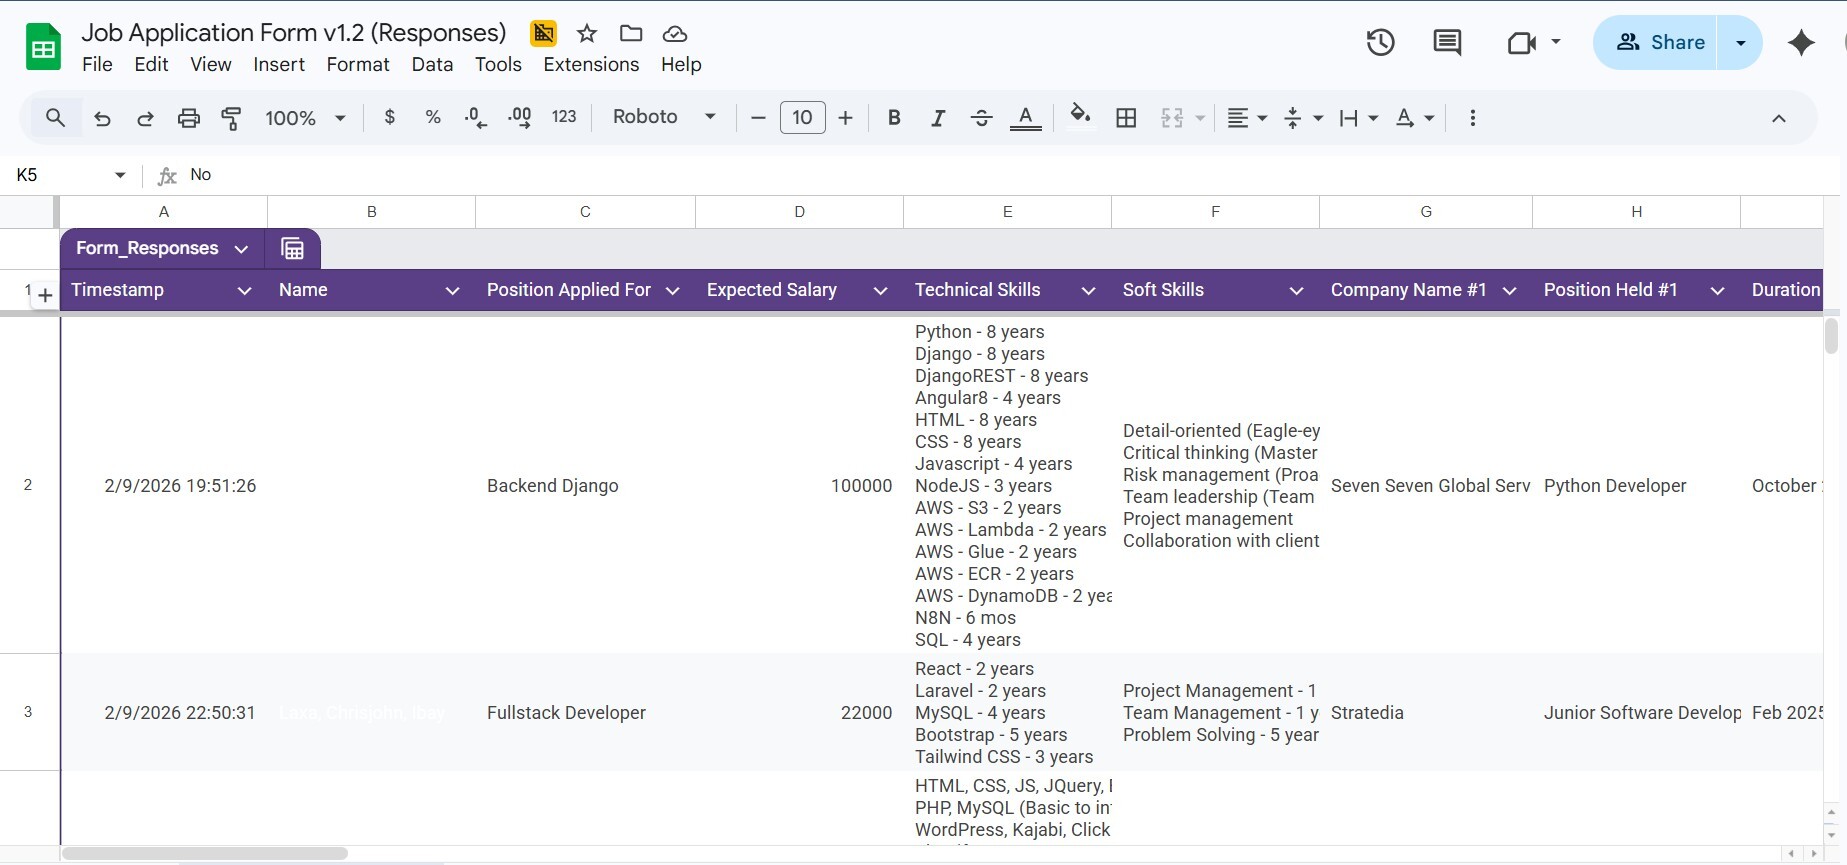Click the yellow badge icon beside the title
The width and height of the screenshot is (1847, 865).
543,34
